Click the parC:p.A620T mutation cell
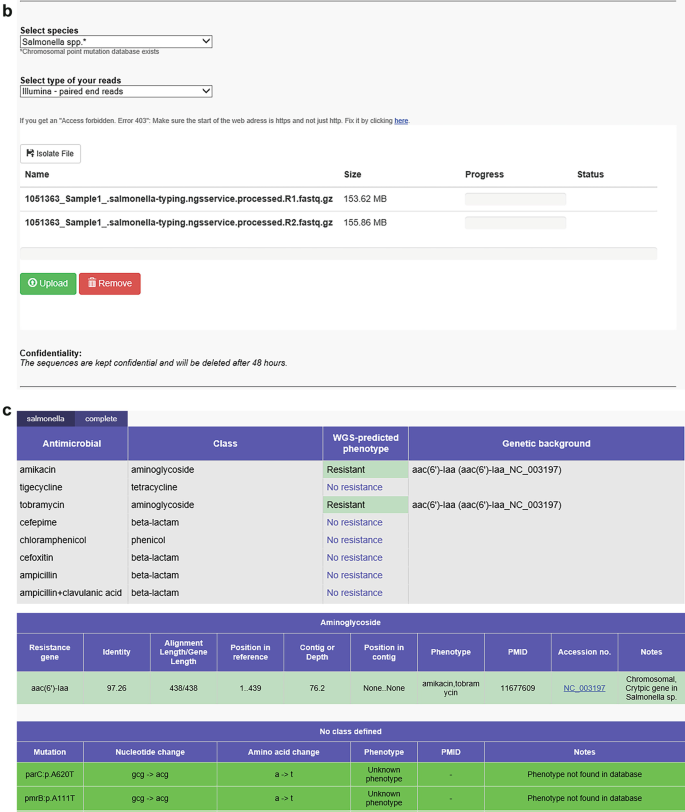The image size is (685, 812). (x=50, y=774)
